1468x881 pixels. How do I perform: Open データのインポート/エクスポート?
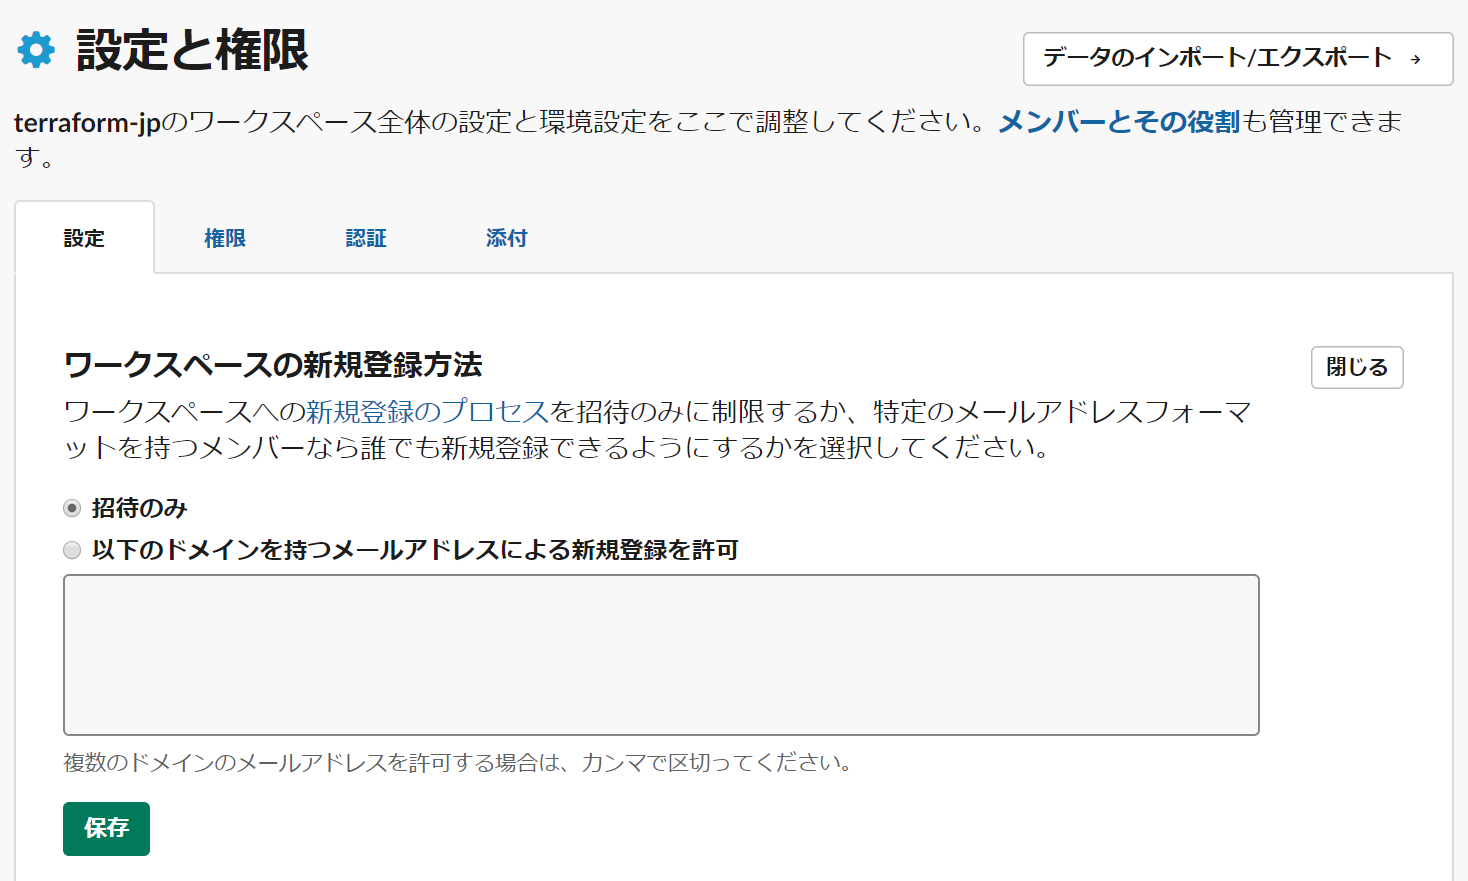[1238, 59]
